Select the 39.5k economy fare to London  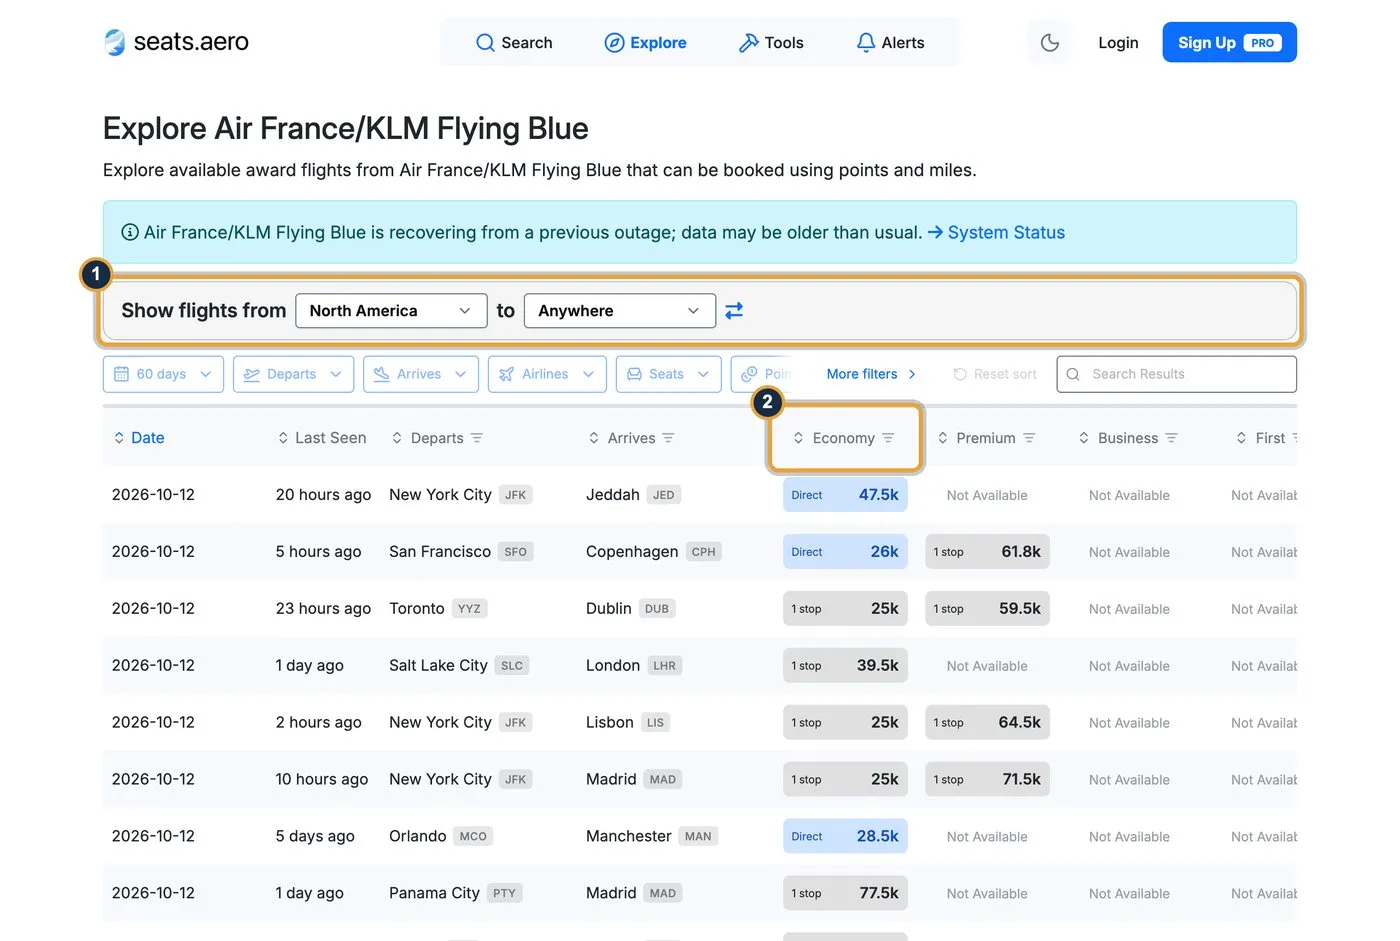point(845,666)
